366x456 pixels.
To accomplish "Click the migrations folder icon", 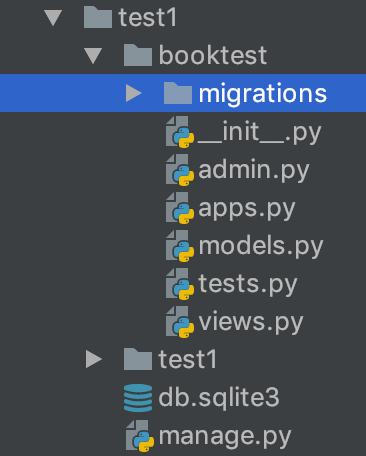I will pyautogui.click(x=178, y=93).
